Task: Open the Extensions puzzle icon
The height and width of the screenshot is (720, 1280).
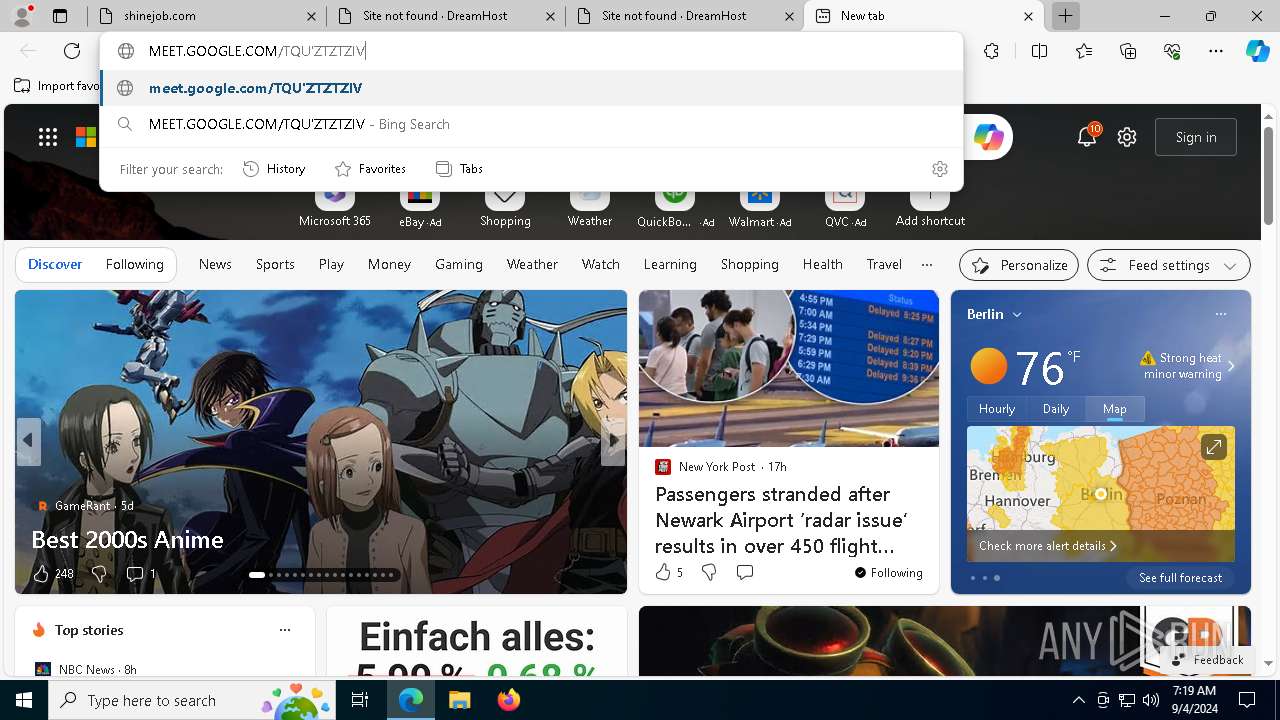Action: (x=991, y=51)
